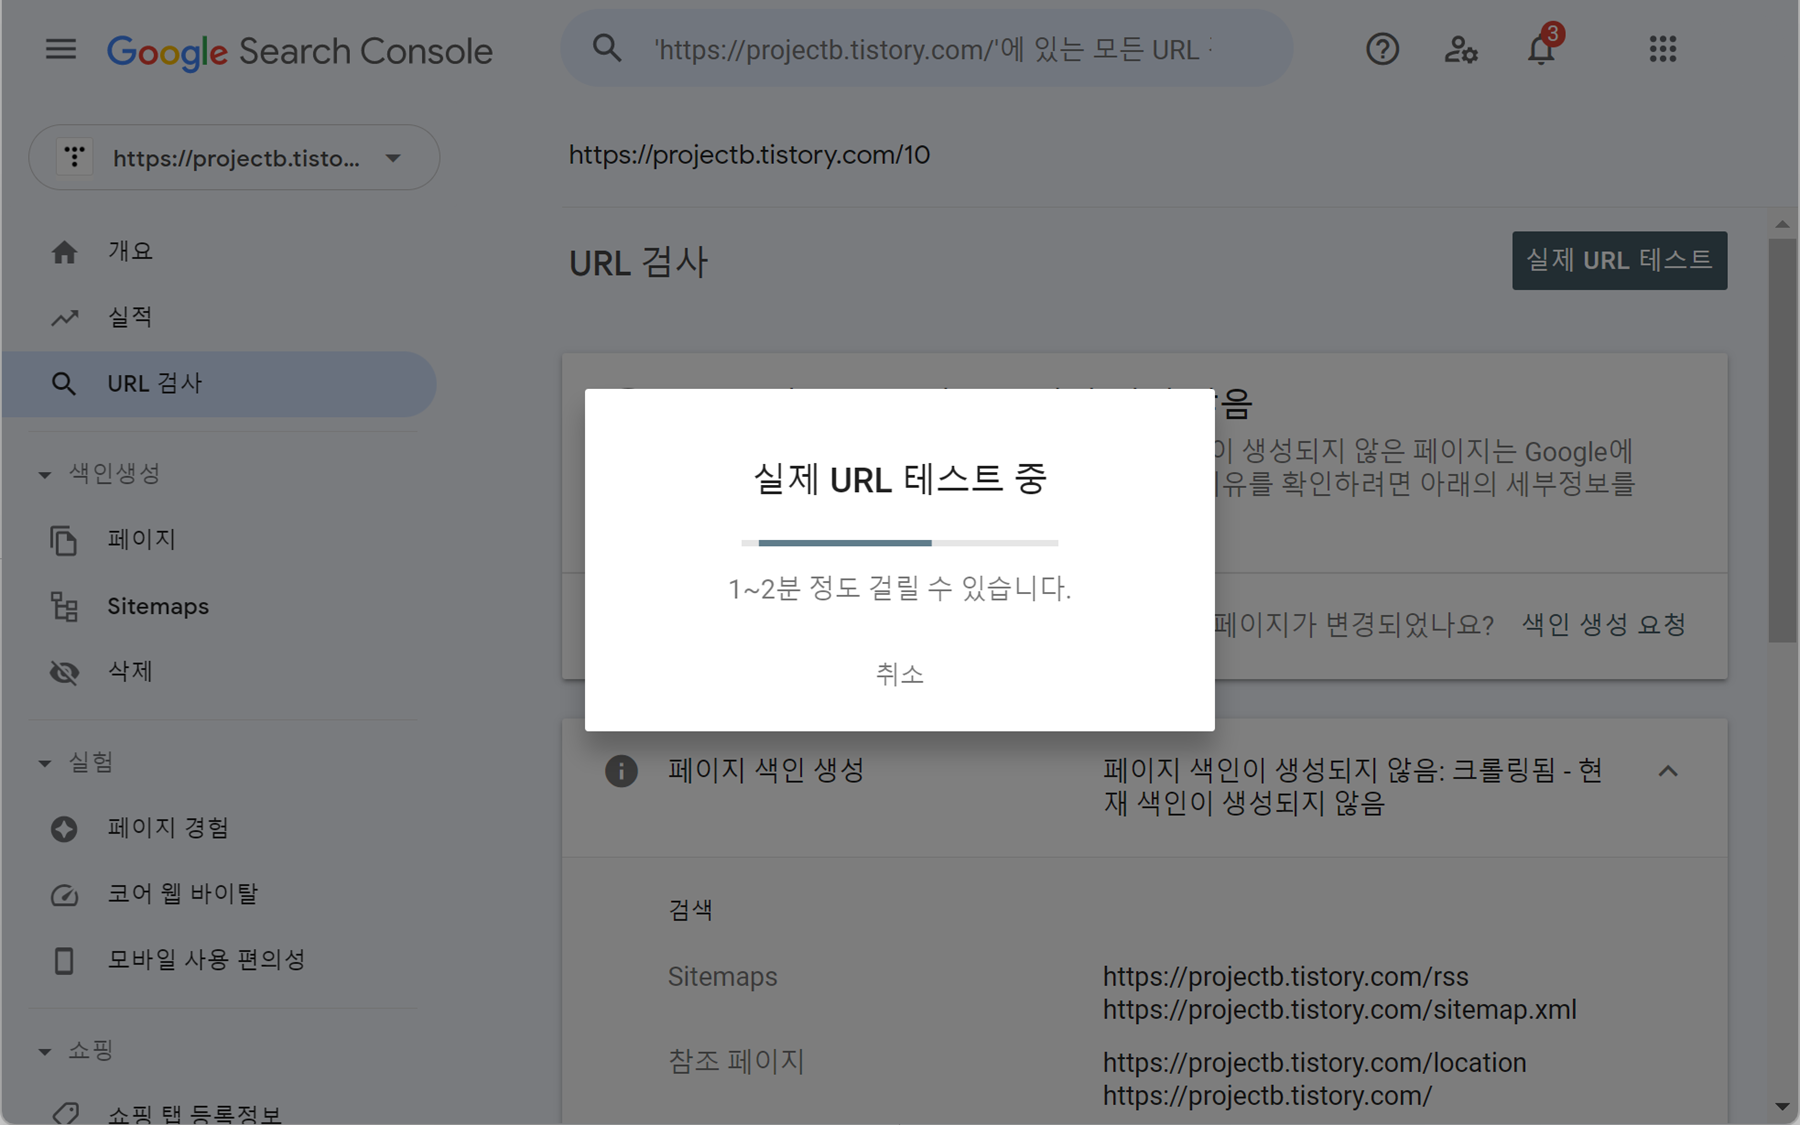Click the Tistory property favicon
1800x1125 pixels.
pos(74,157)
